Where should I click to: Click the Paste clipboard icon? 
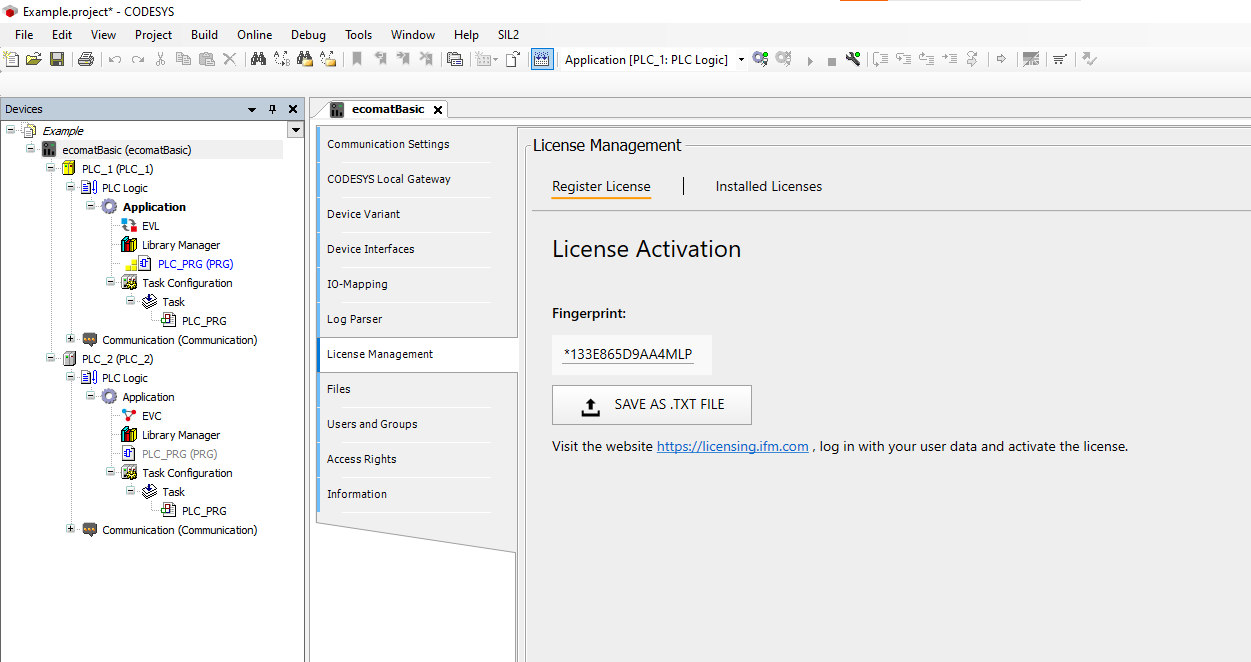[x=206, y=60]
